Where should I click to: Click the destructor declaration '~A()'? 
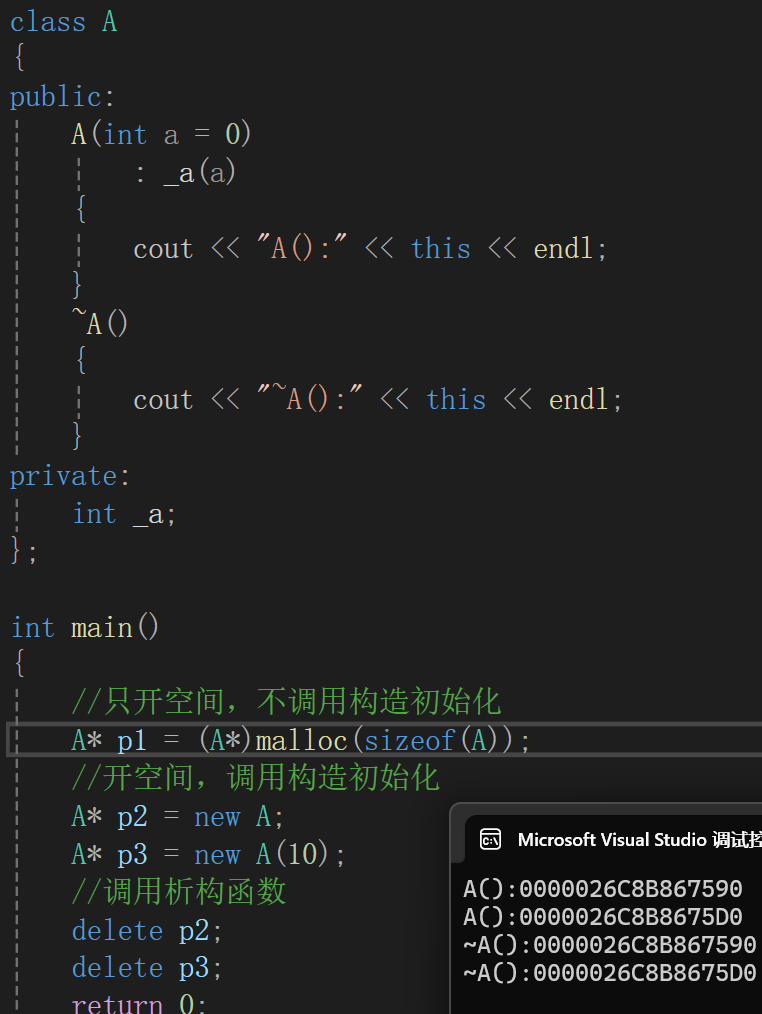click(x=100, y=323)
